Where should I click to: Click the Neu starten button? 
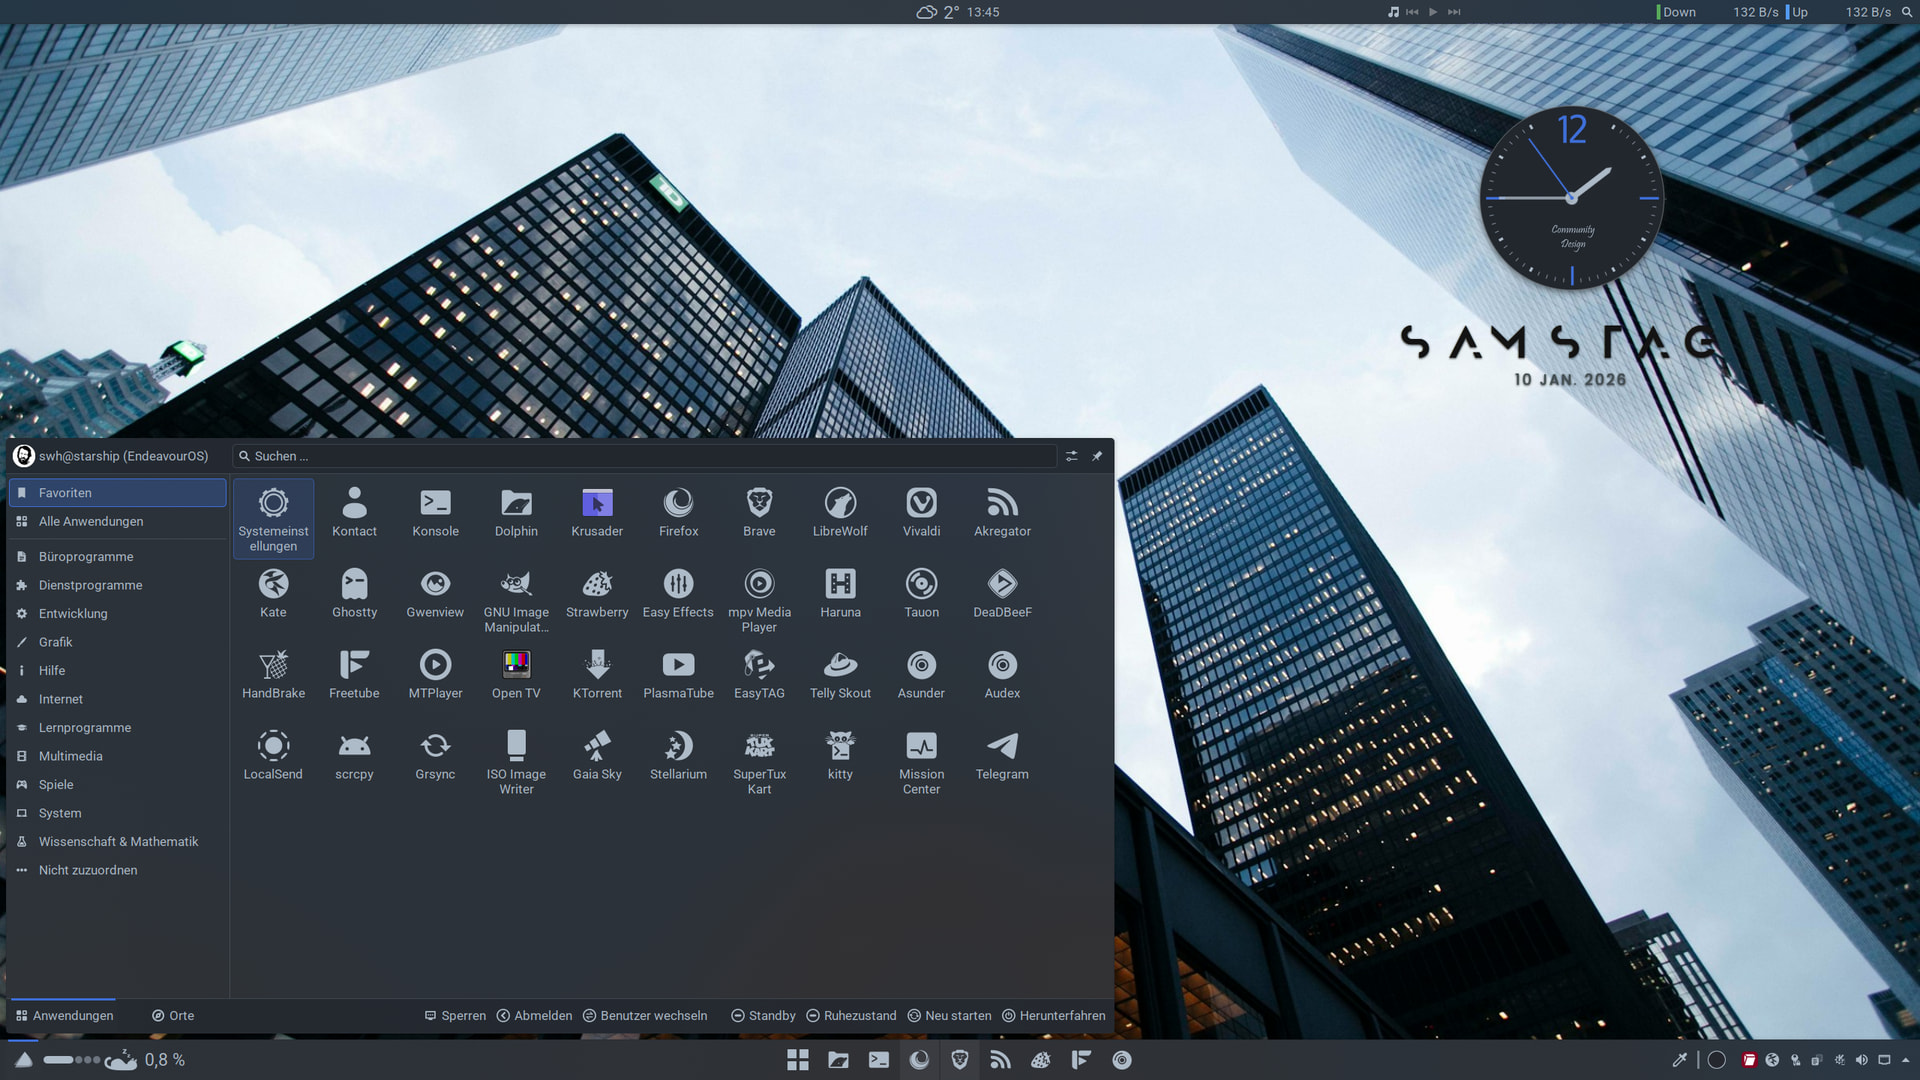click(949, 1015)
